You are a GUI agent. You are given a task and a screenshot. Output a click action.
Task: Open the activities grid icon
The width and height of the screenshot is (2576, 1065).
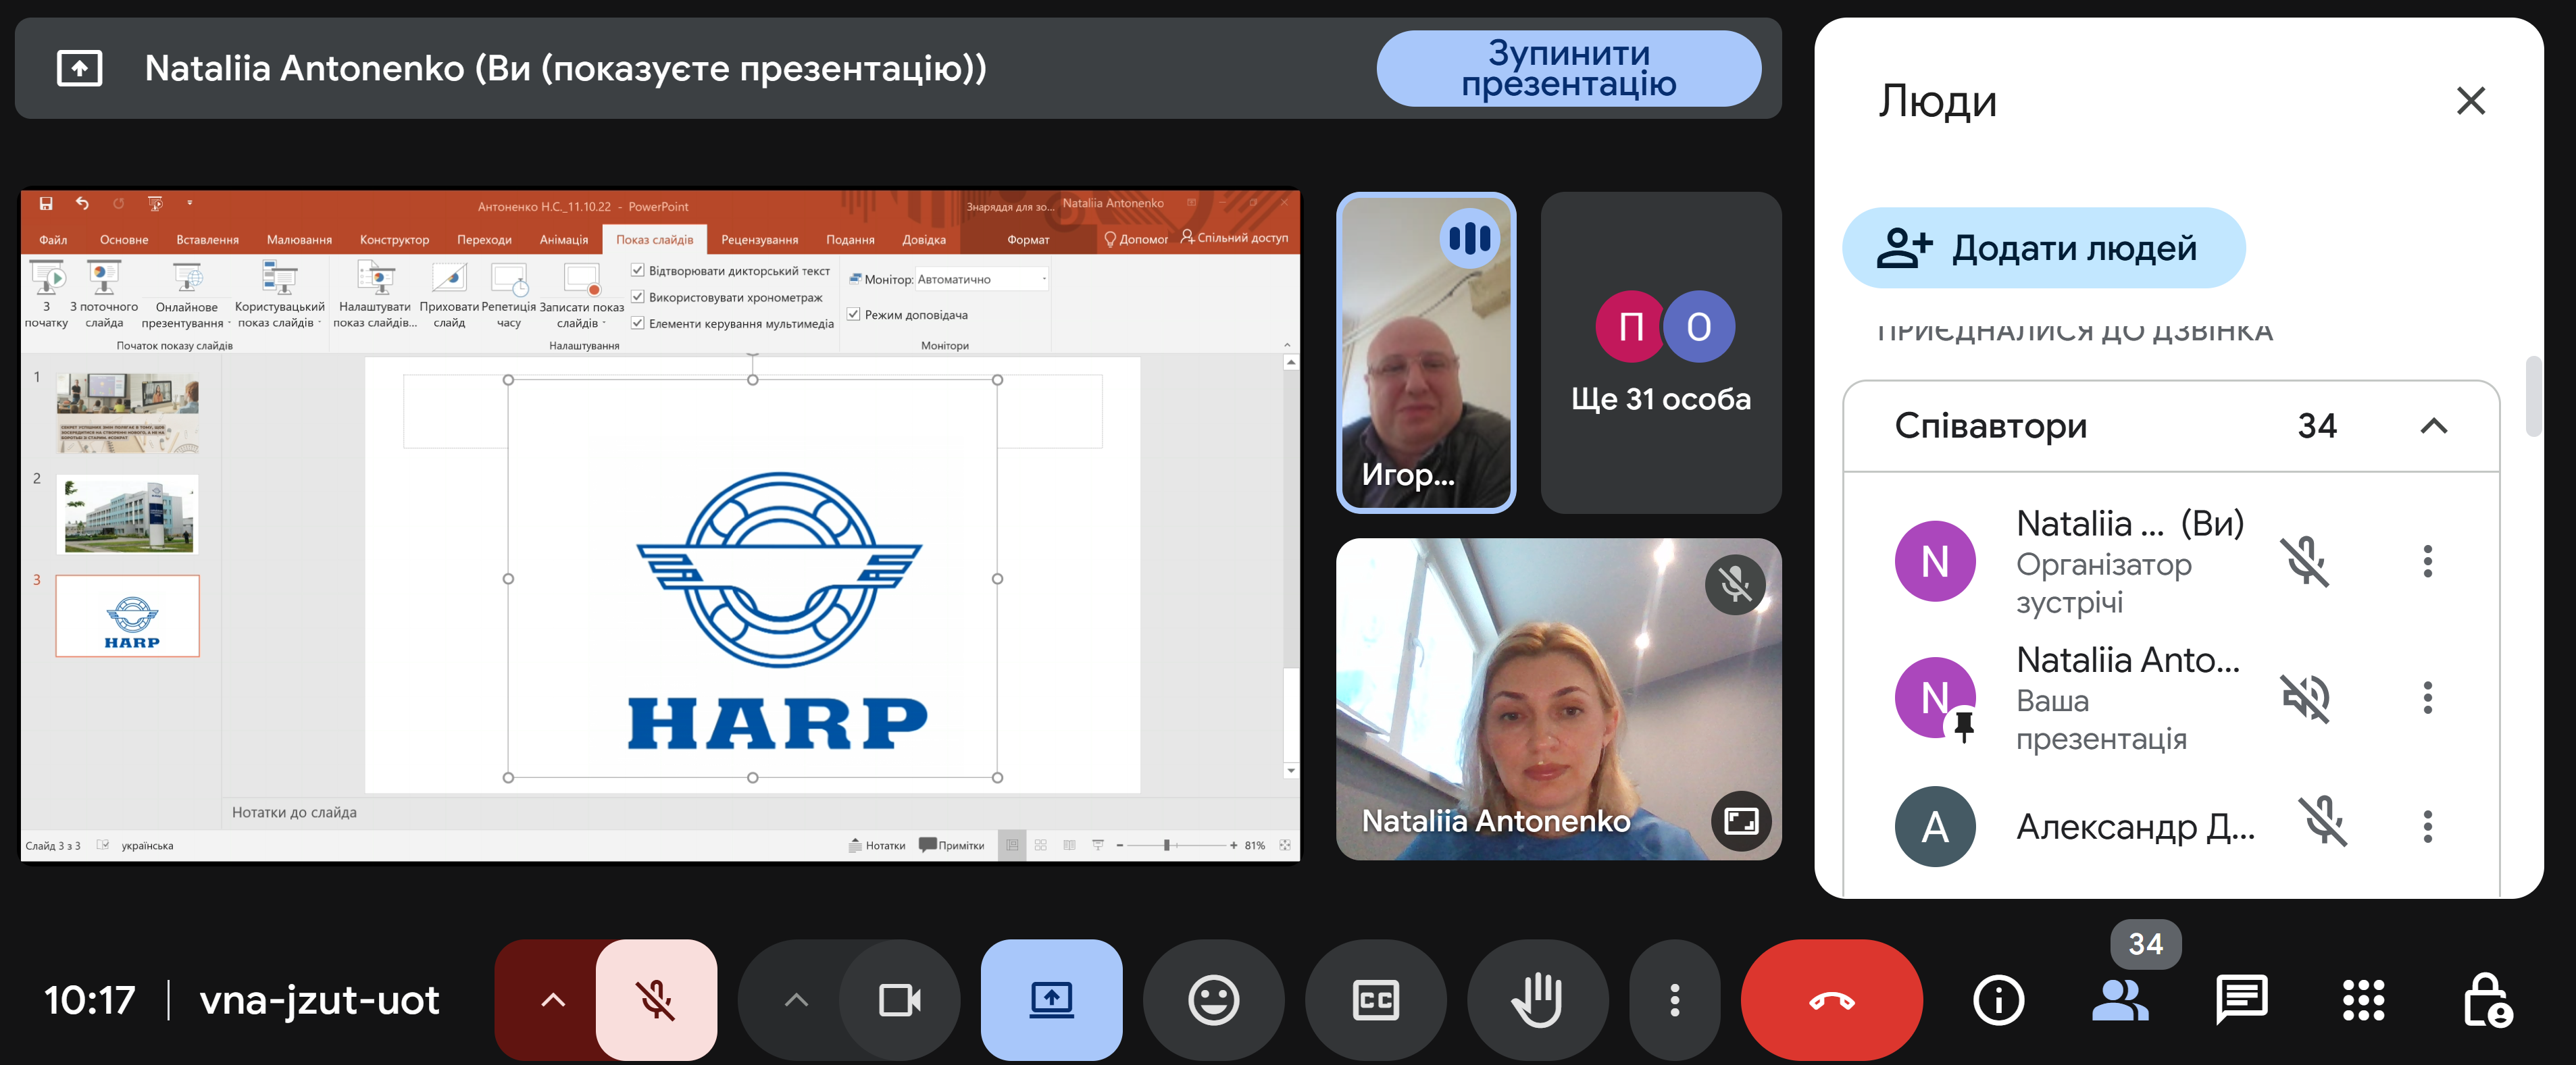[2363, 999]
